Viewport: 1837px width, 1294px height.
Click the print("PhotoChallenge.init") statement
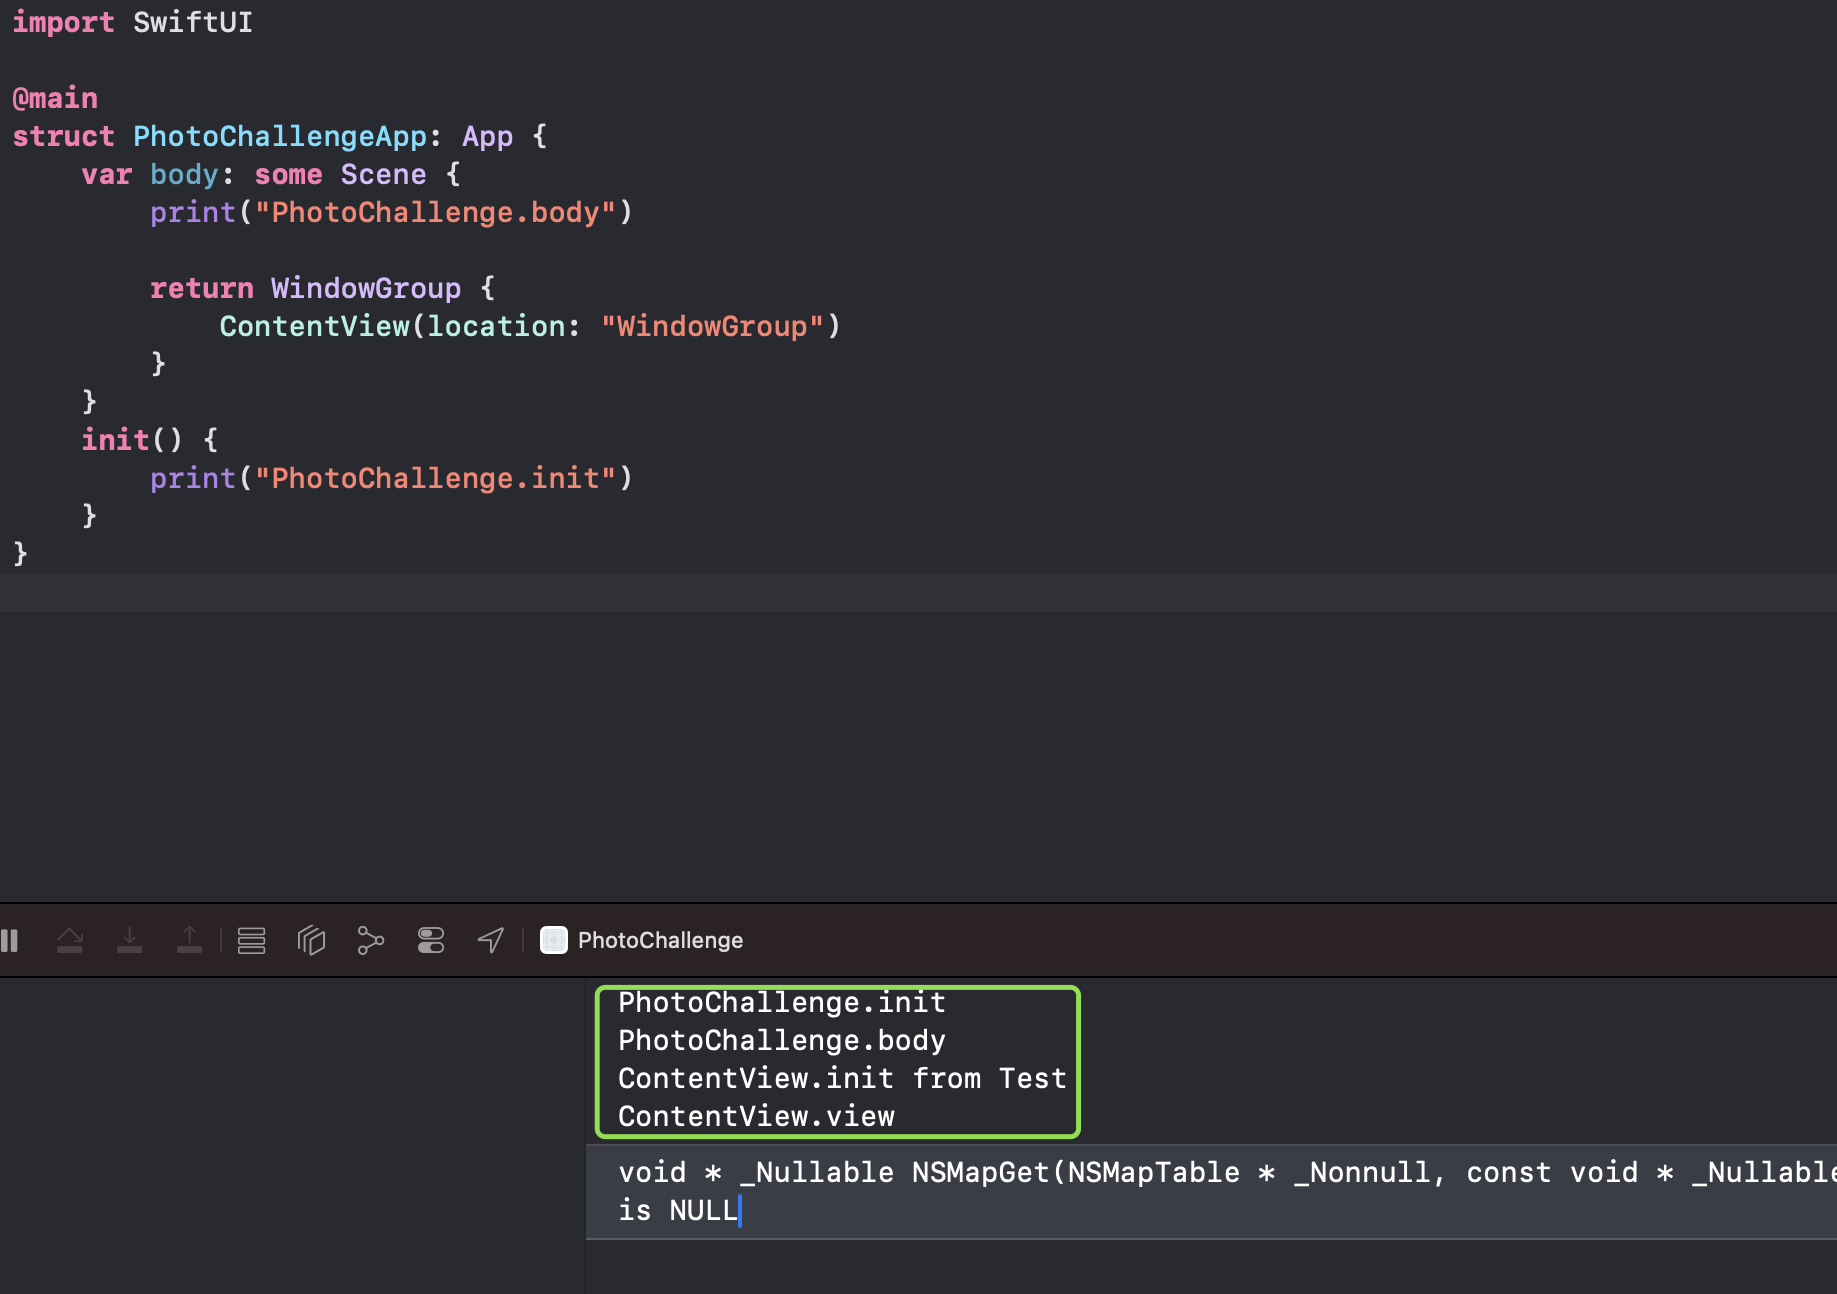pos(391,478)
